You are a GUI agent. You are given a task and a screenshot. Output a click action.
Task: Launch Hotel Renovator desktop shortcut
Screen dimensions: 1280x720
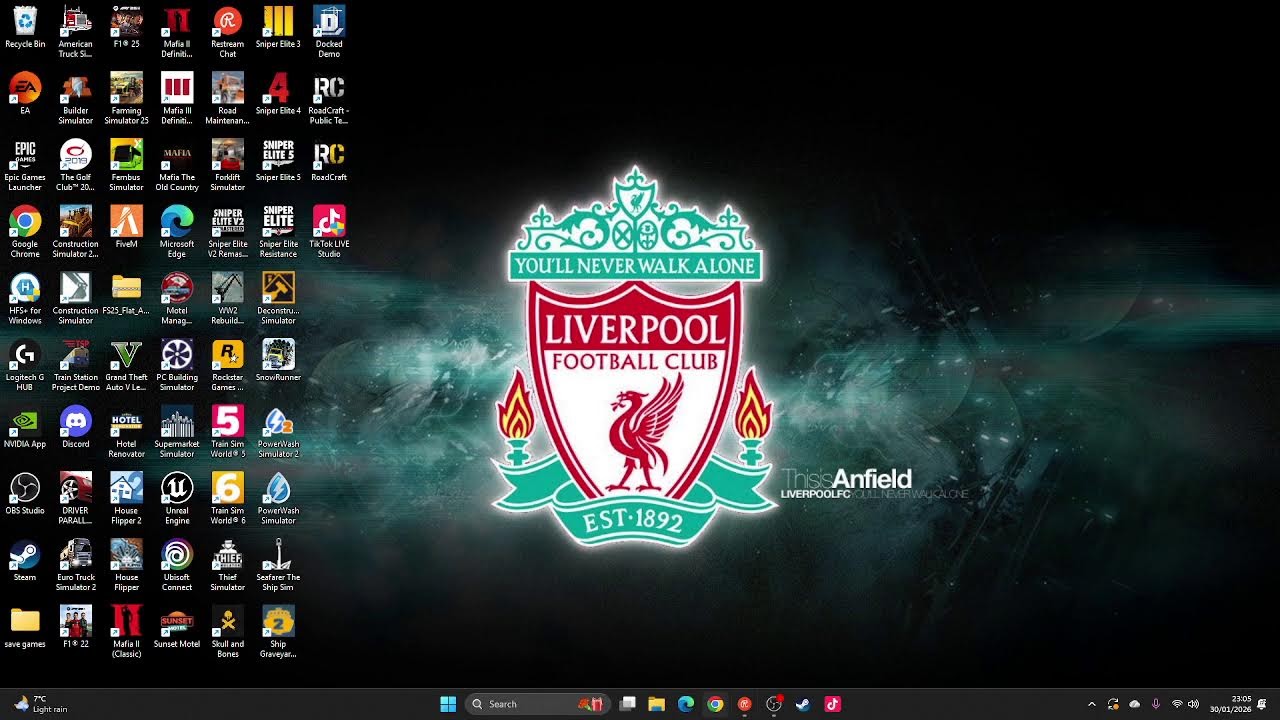126,432
